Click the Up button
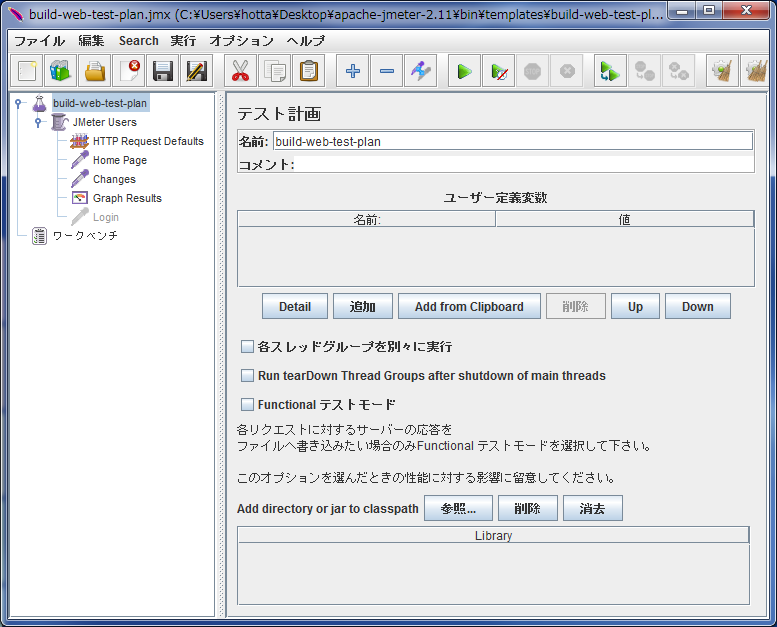Image resolution: width=777 pixels, height=627 pixels. point(635,306)
